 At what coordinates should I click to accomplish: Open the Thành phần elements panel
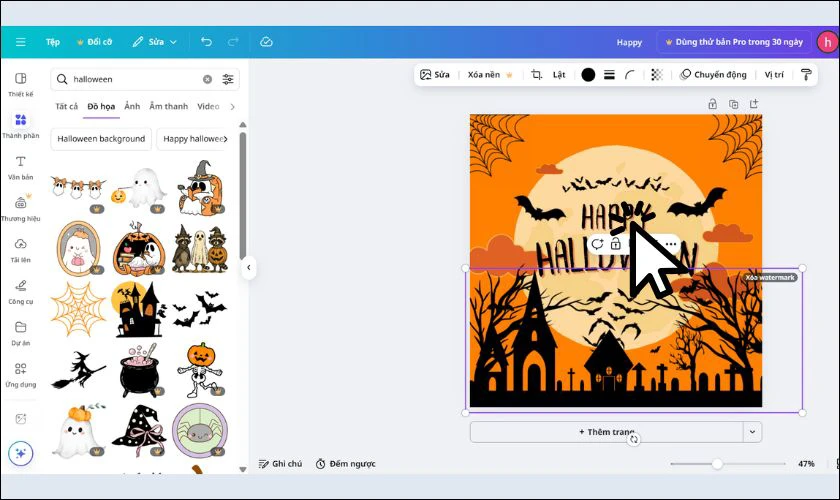point(20,125)
